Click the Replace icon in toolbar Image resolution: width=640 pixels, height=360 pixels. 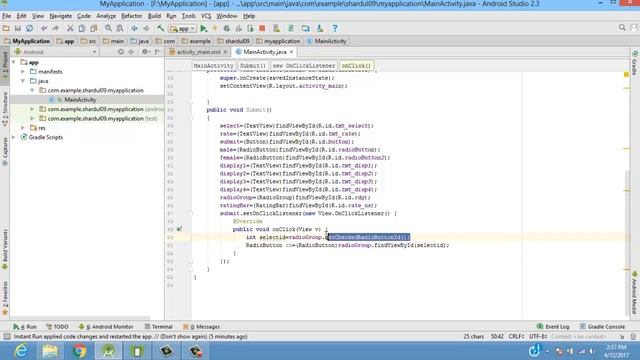pos(120,28)
